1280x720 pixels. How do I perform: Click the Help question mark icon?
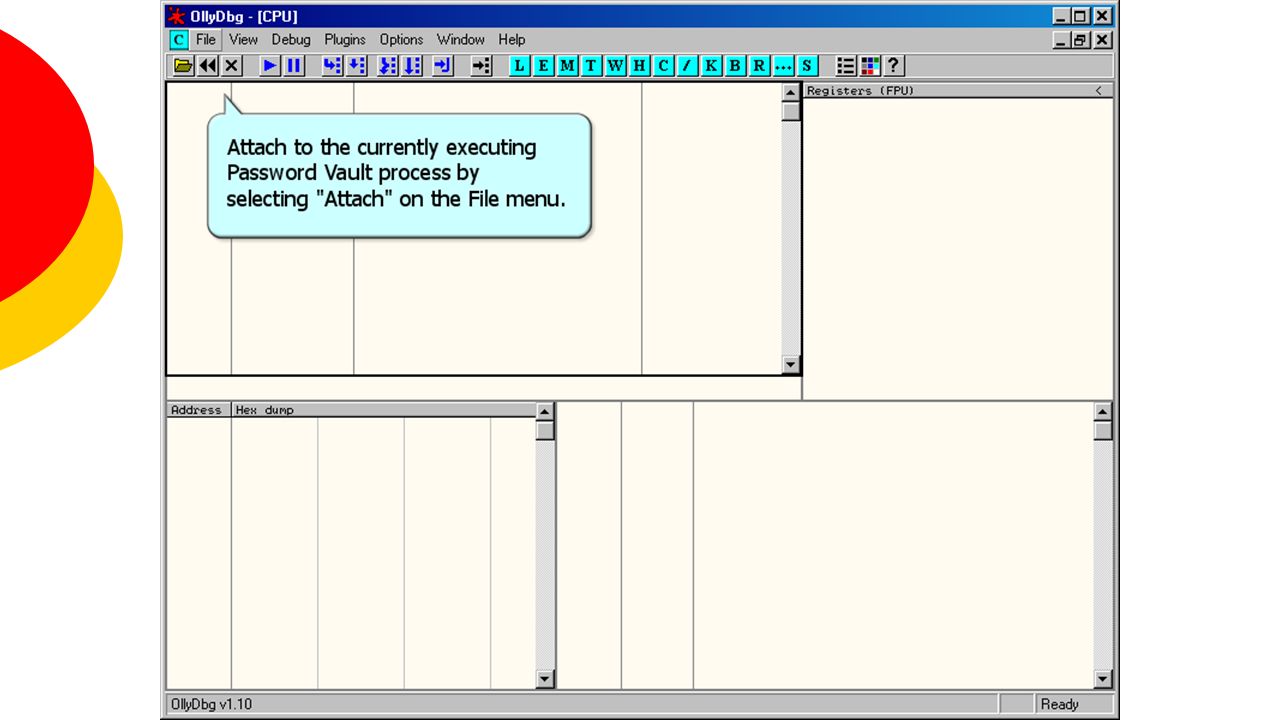pyautogui.click(x=894, y=66)
